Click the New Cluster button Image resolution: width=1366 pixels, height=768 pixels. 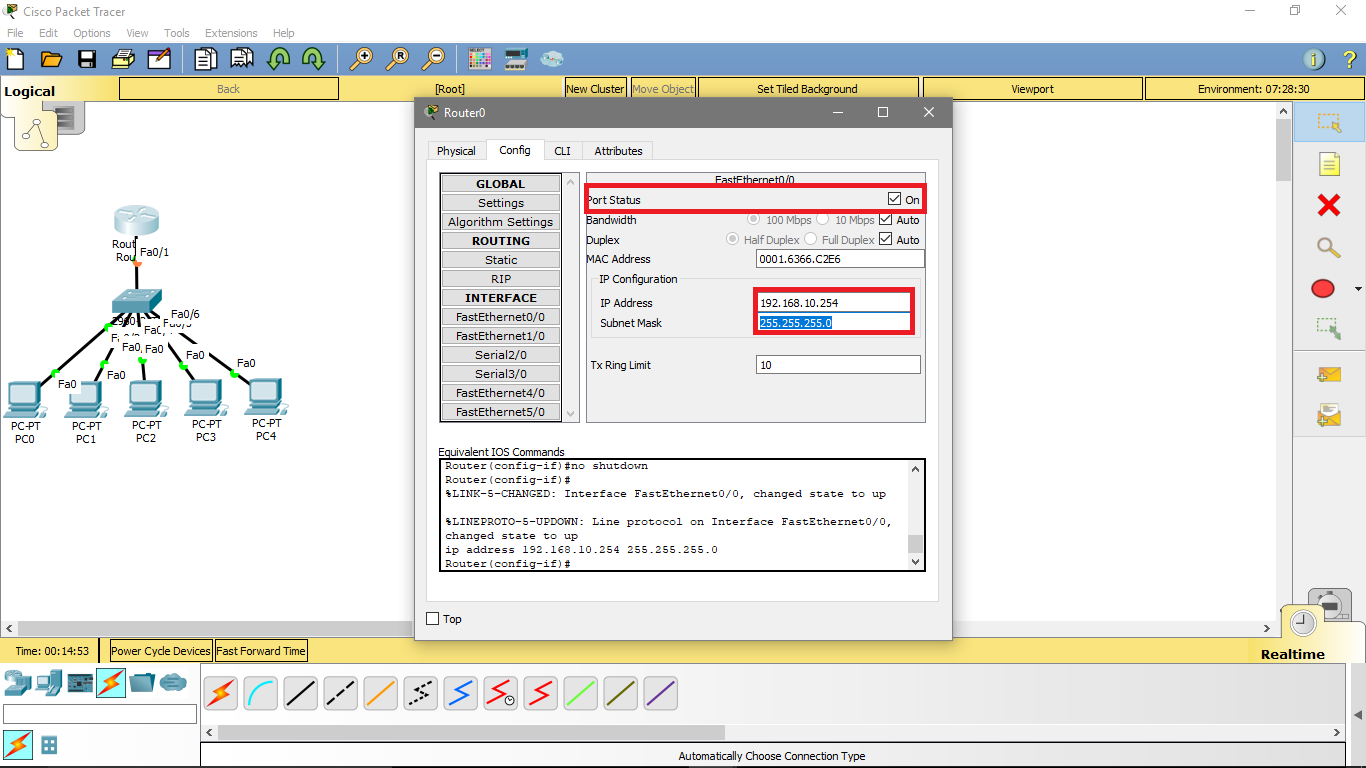tap(595, 89)
